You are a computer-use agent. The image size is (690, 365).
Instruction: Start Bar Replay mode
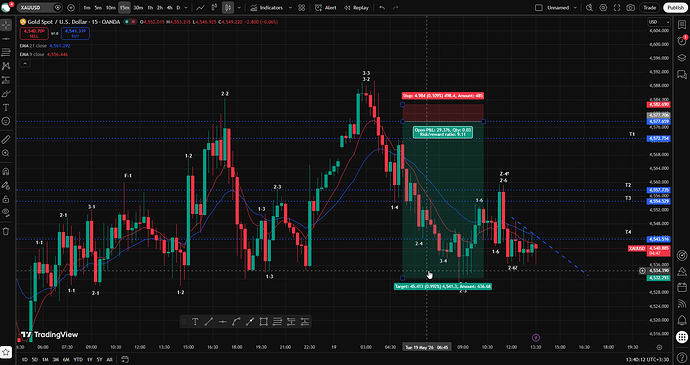(x=356, y=7)
